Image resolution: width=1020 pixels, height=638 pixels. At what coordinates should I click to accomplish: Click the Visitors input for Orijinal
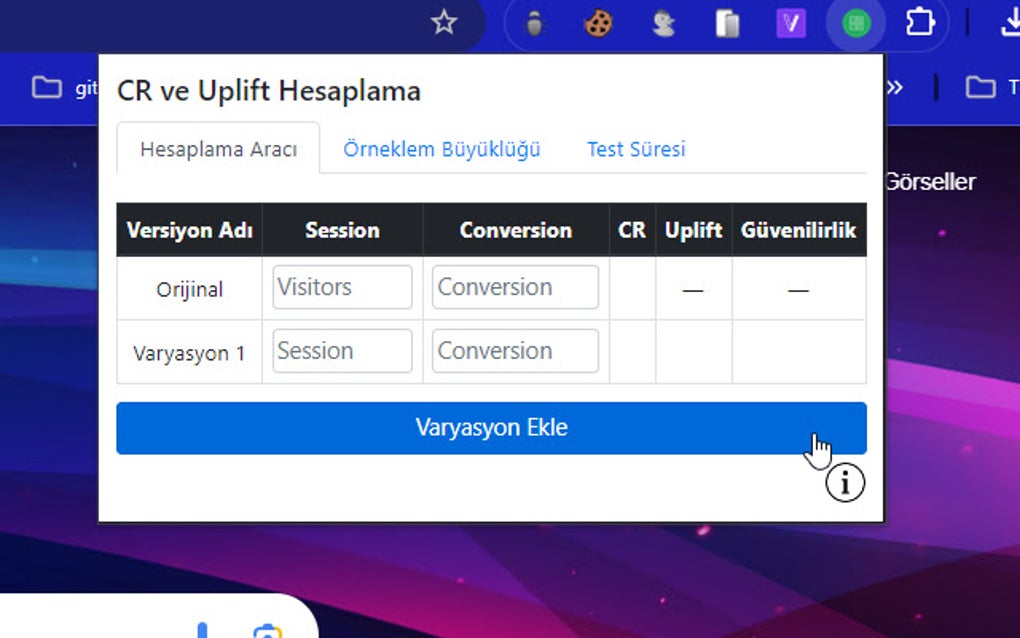point(341,287)
